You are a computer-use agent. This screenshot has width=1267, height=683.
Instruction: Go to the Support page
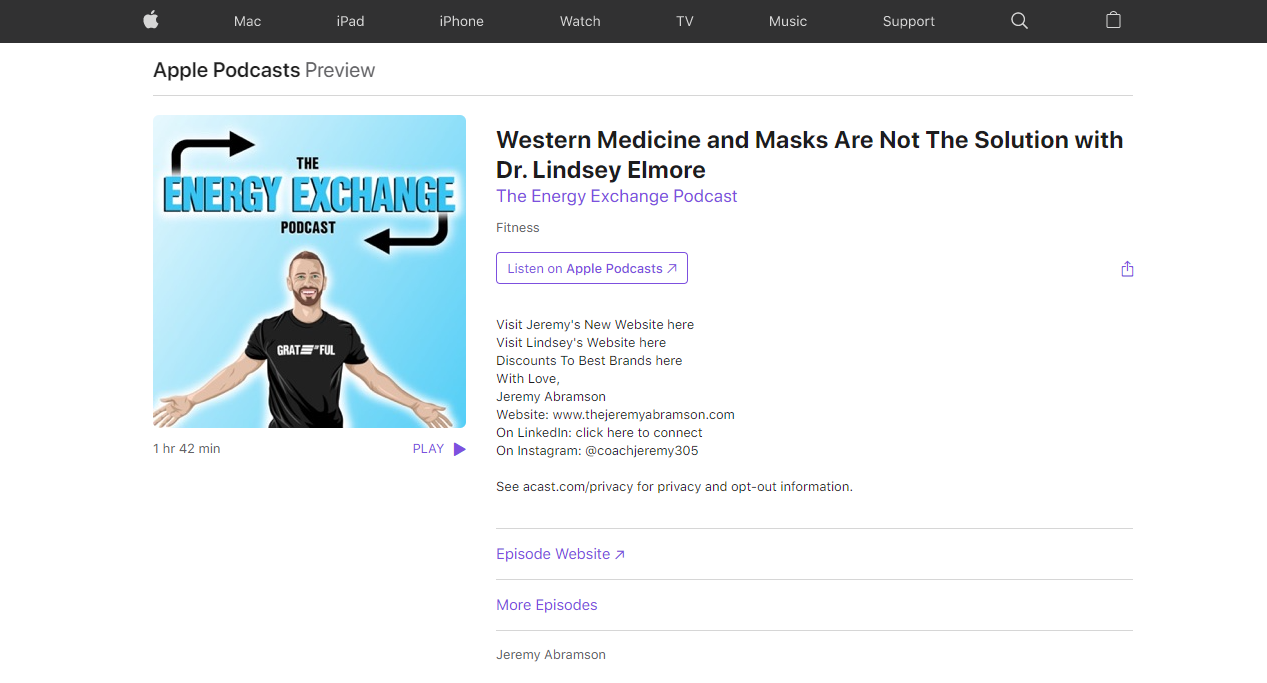click(908, 21)
